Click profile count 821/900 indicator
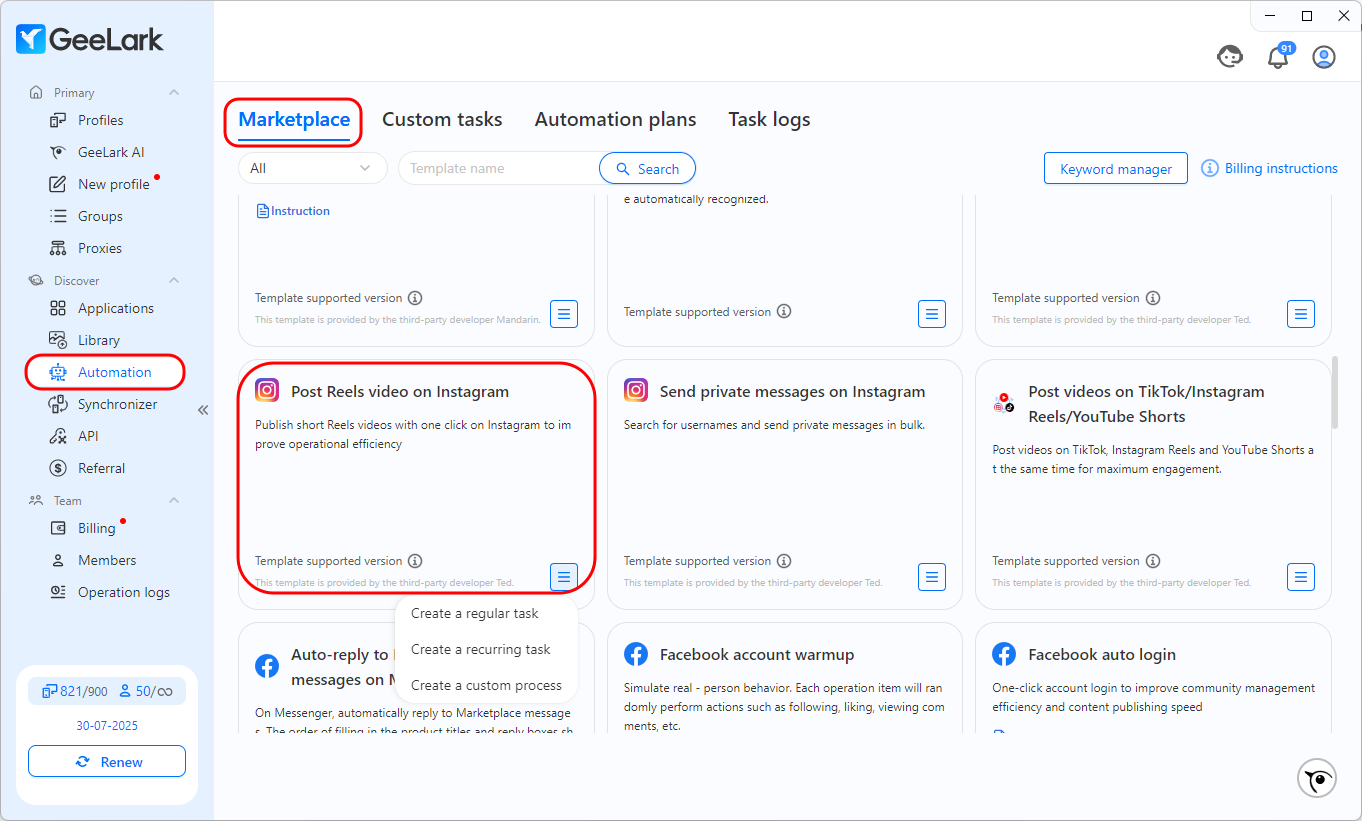1362x821 pixels. 75,691
